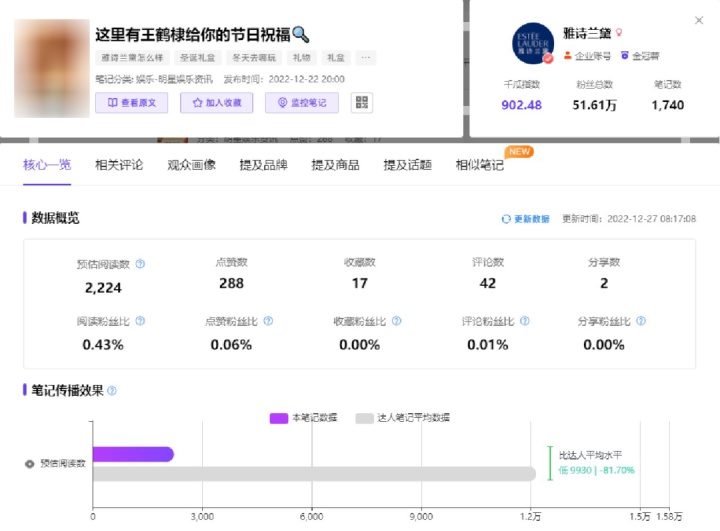Click the 查看原文 button
Viewport: 720px width, 531px height.
pos(131,102)
